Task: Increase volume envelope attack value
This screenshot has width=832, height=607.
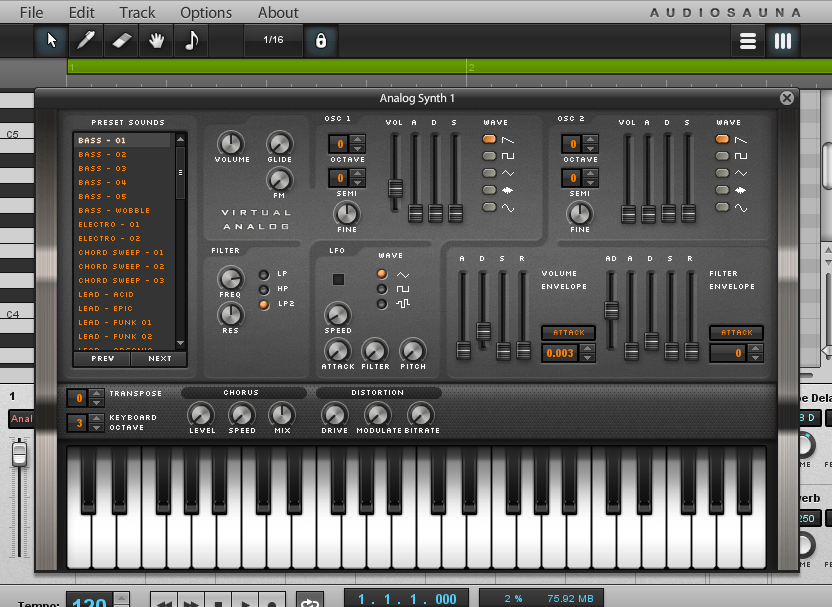Action: 587,349
